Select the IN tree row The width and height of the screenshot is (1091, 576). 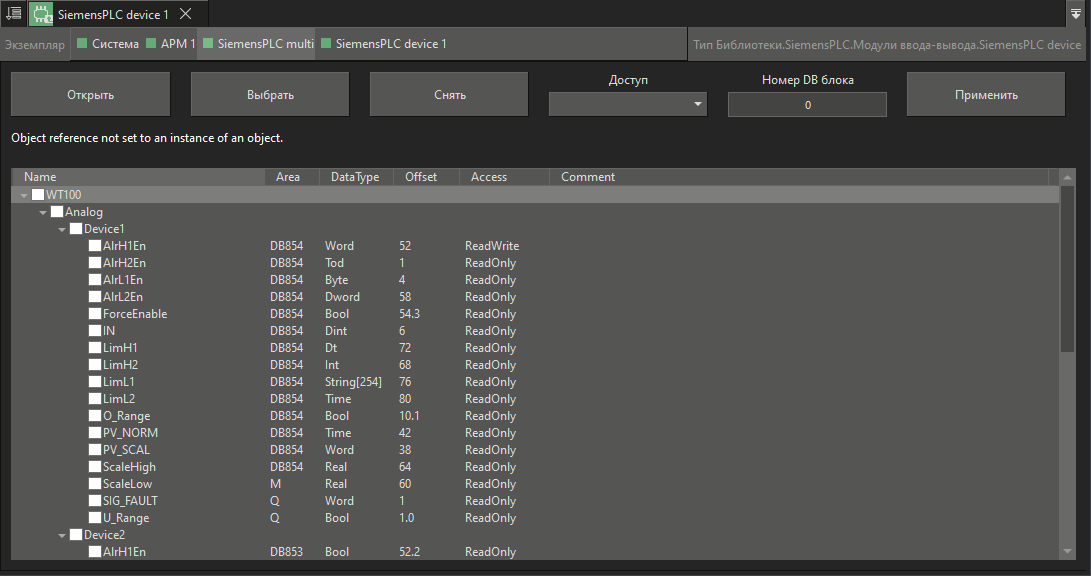click(x=536, y=331)
